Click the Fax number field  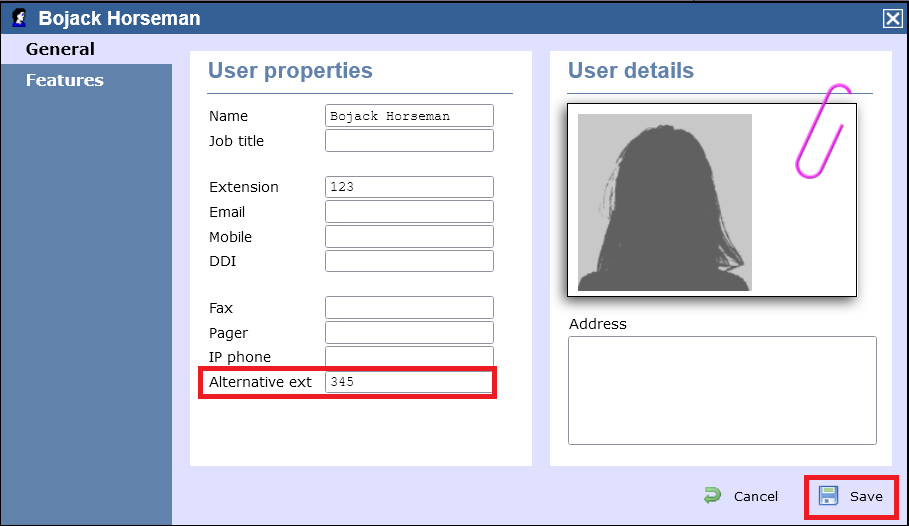[x=409, y=308]
